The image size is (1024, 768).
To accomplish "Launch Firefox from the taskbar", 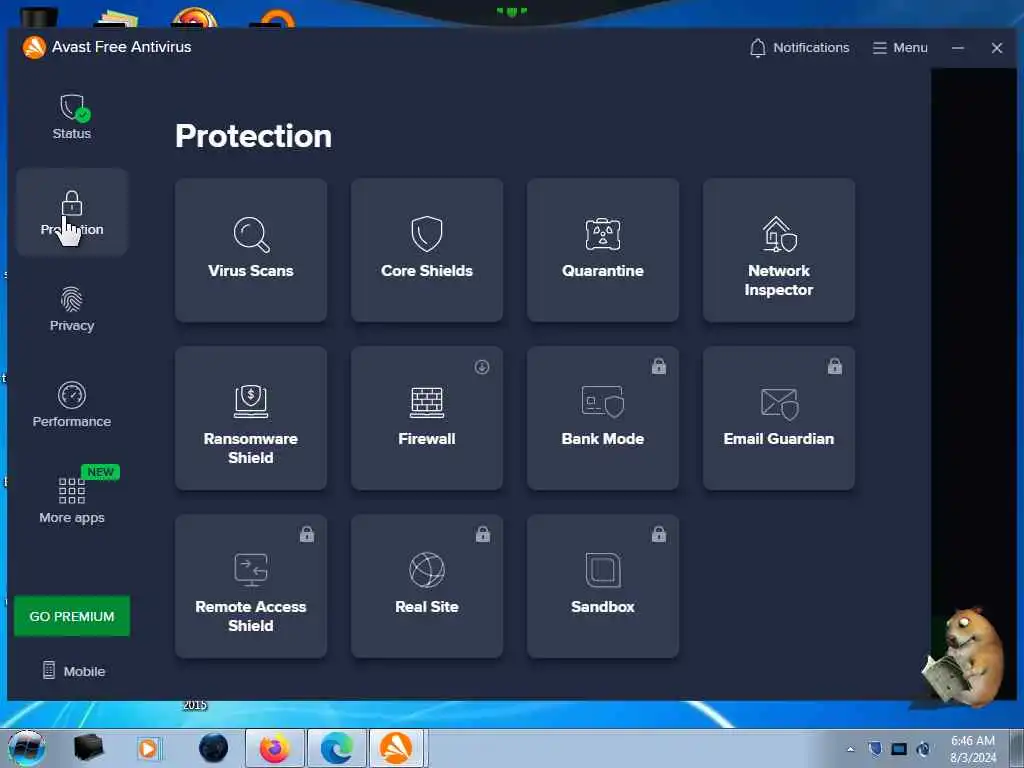I will (274, 748).
